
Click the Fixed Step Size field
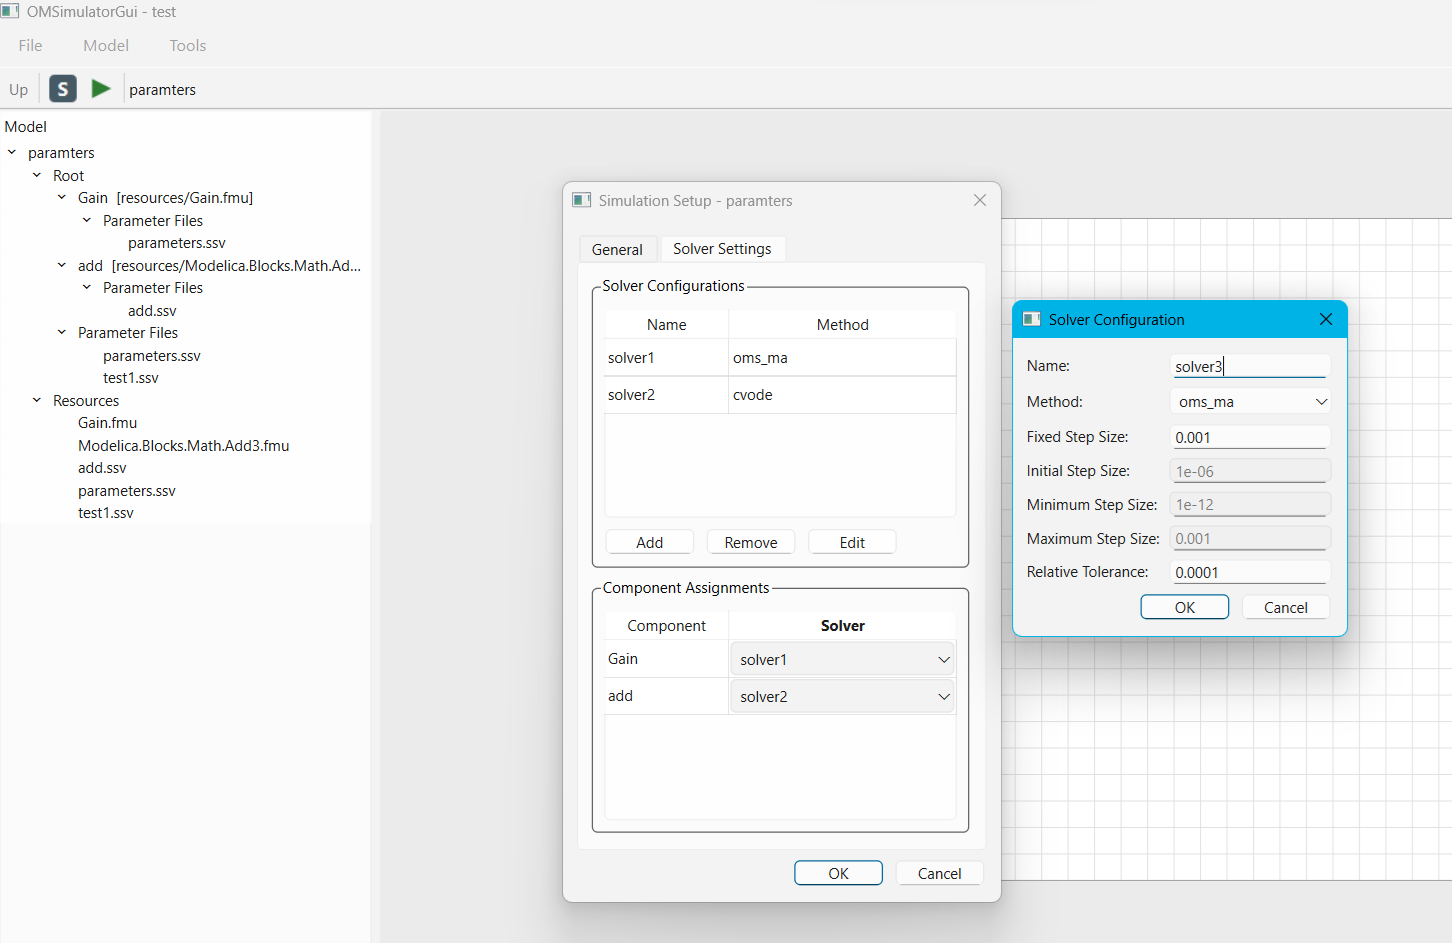pos(1250,437)
